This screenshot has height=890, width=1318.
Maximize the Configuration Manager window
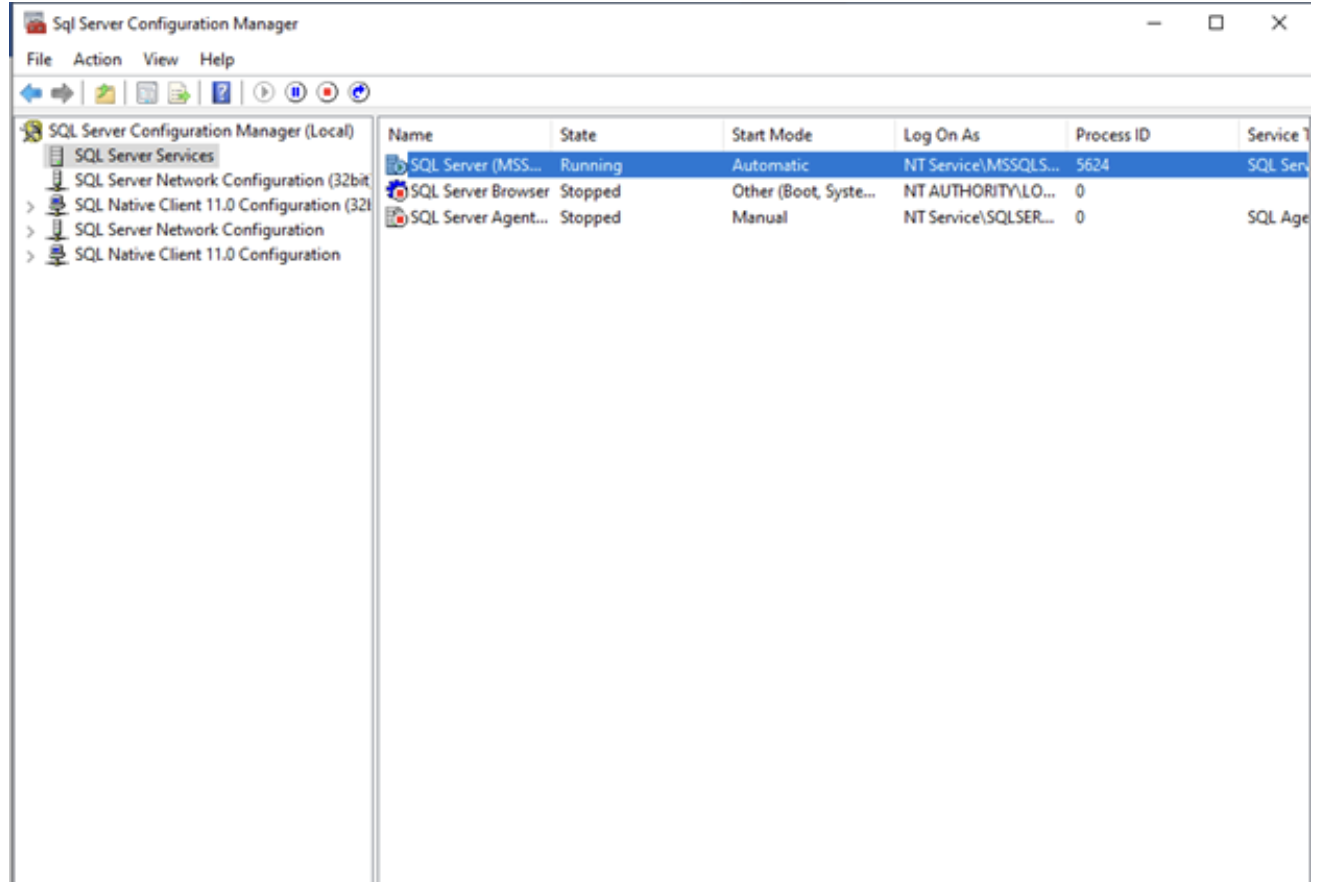pyautogui.click(x=1216, y=23)
